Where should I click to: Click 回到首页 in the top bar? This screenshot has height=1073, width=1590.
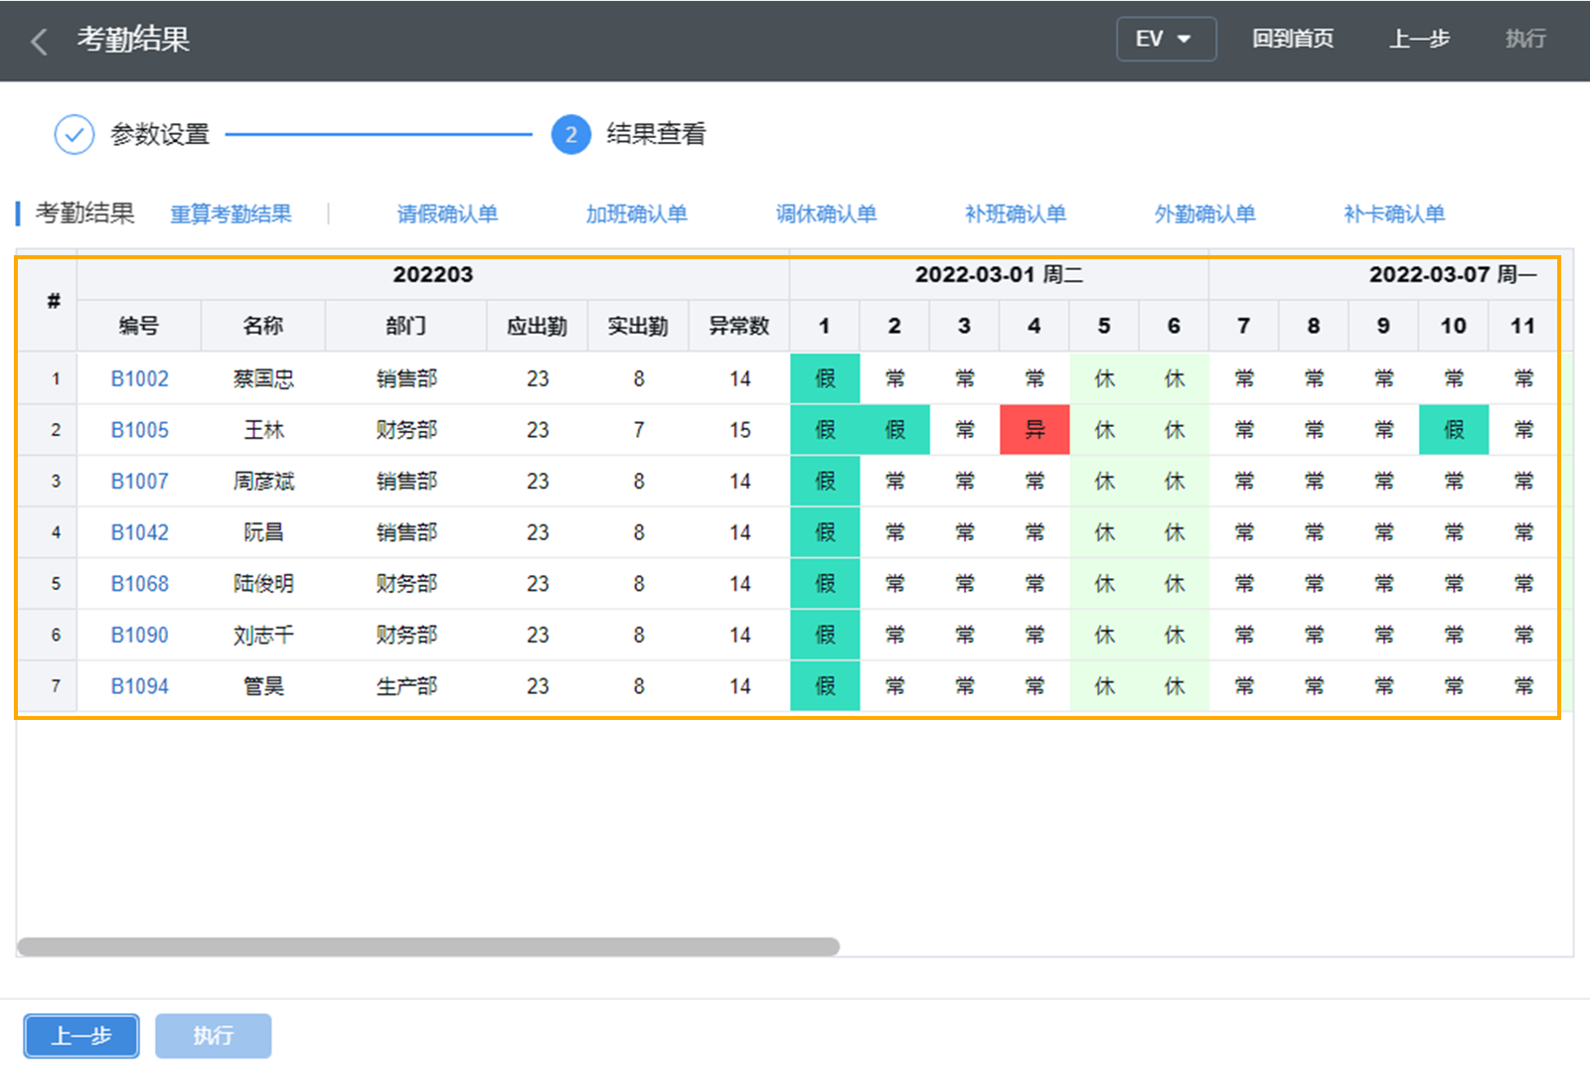1292,39
